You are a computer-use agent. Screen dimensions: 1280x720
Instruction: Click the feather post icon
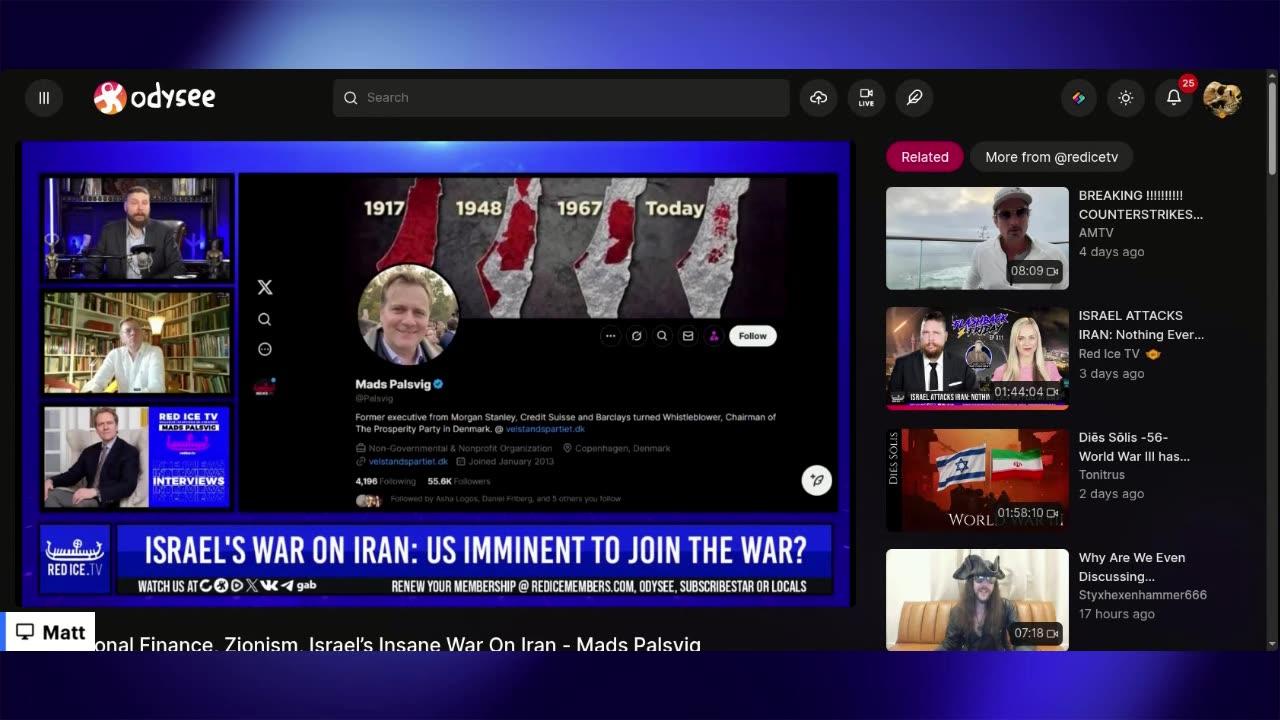pyautogui.click(x=914, y=98)
